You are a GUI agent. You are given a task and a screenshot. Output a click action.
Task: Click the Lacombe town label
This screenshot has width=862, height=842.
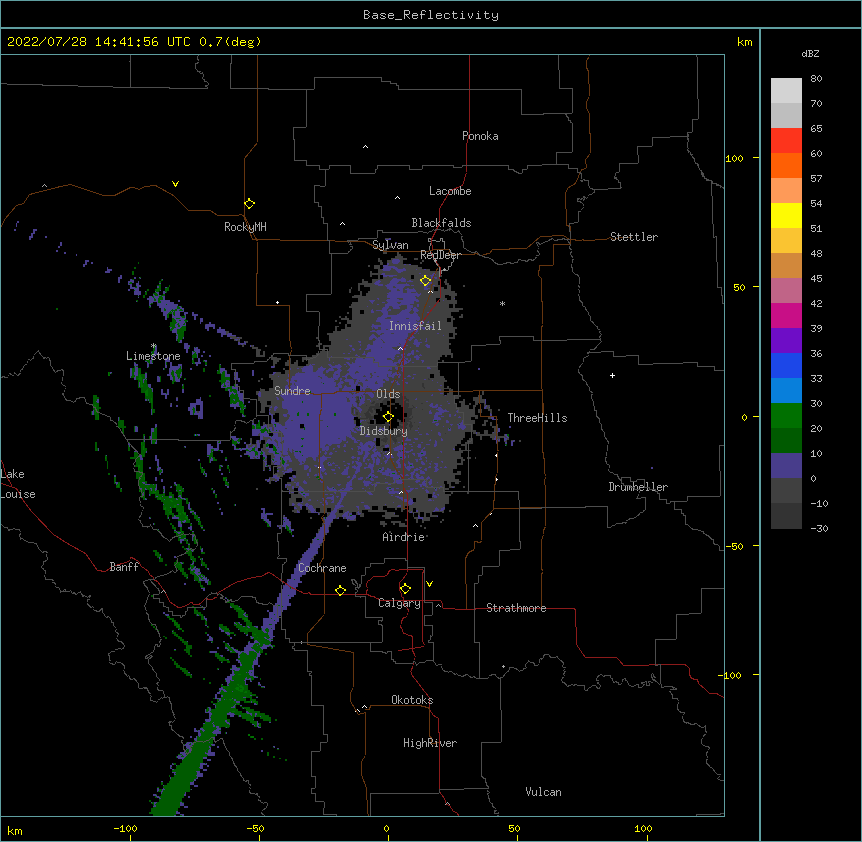click(x=450, y=191)
